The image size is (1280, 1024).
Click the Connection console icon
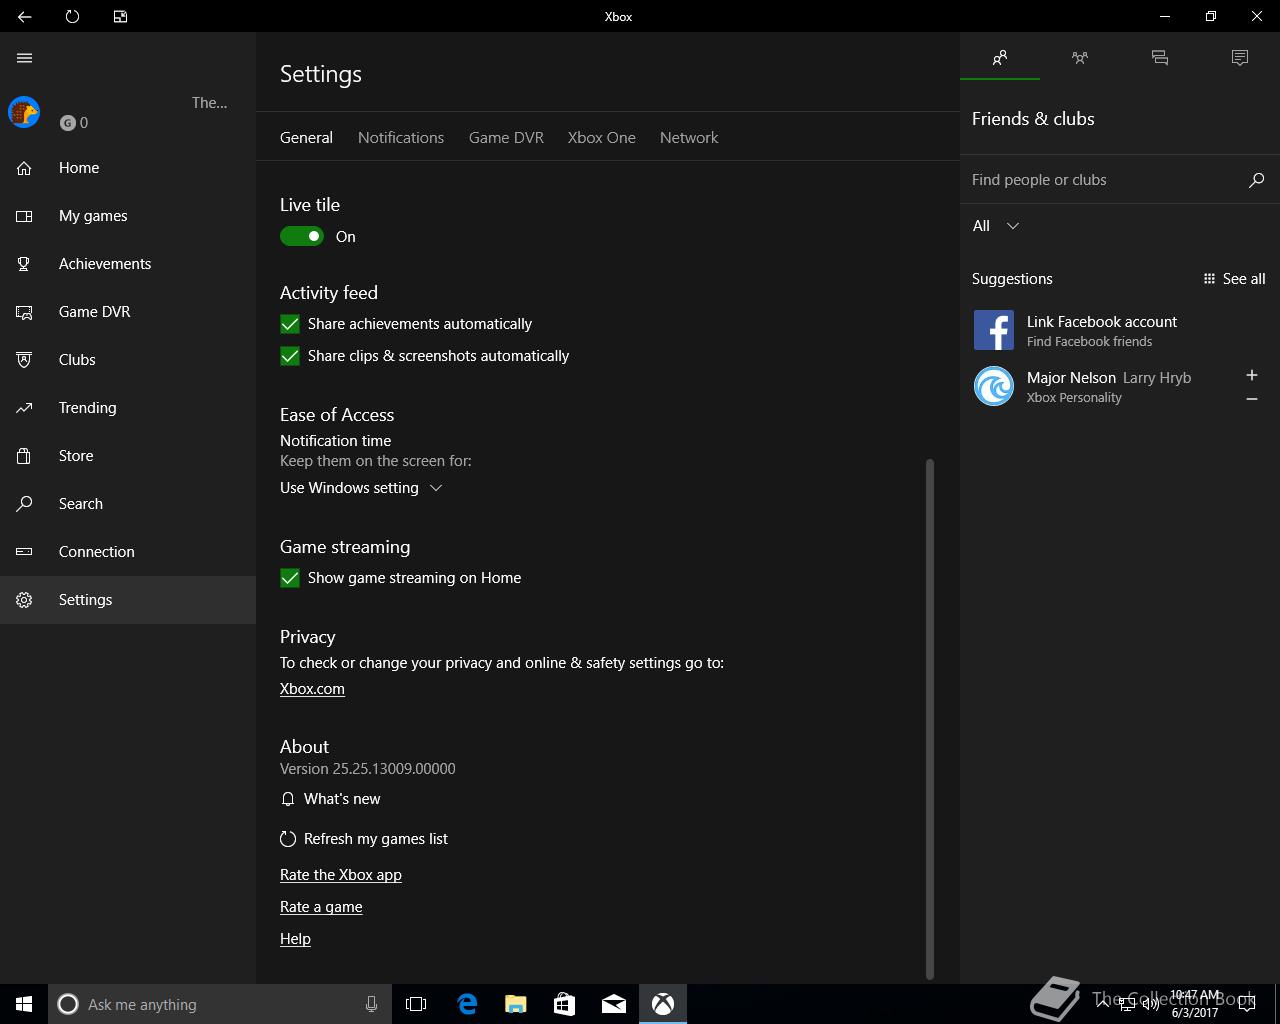pyautogui.click(x=24, y=552)
